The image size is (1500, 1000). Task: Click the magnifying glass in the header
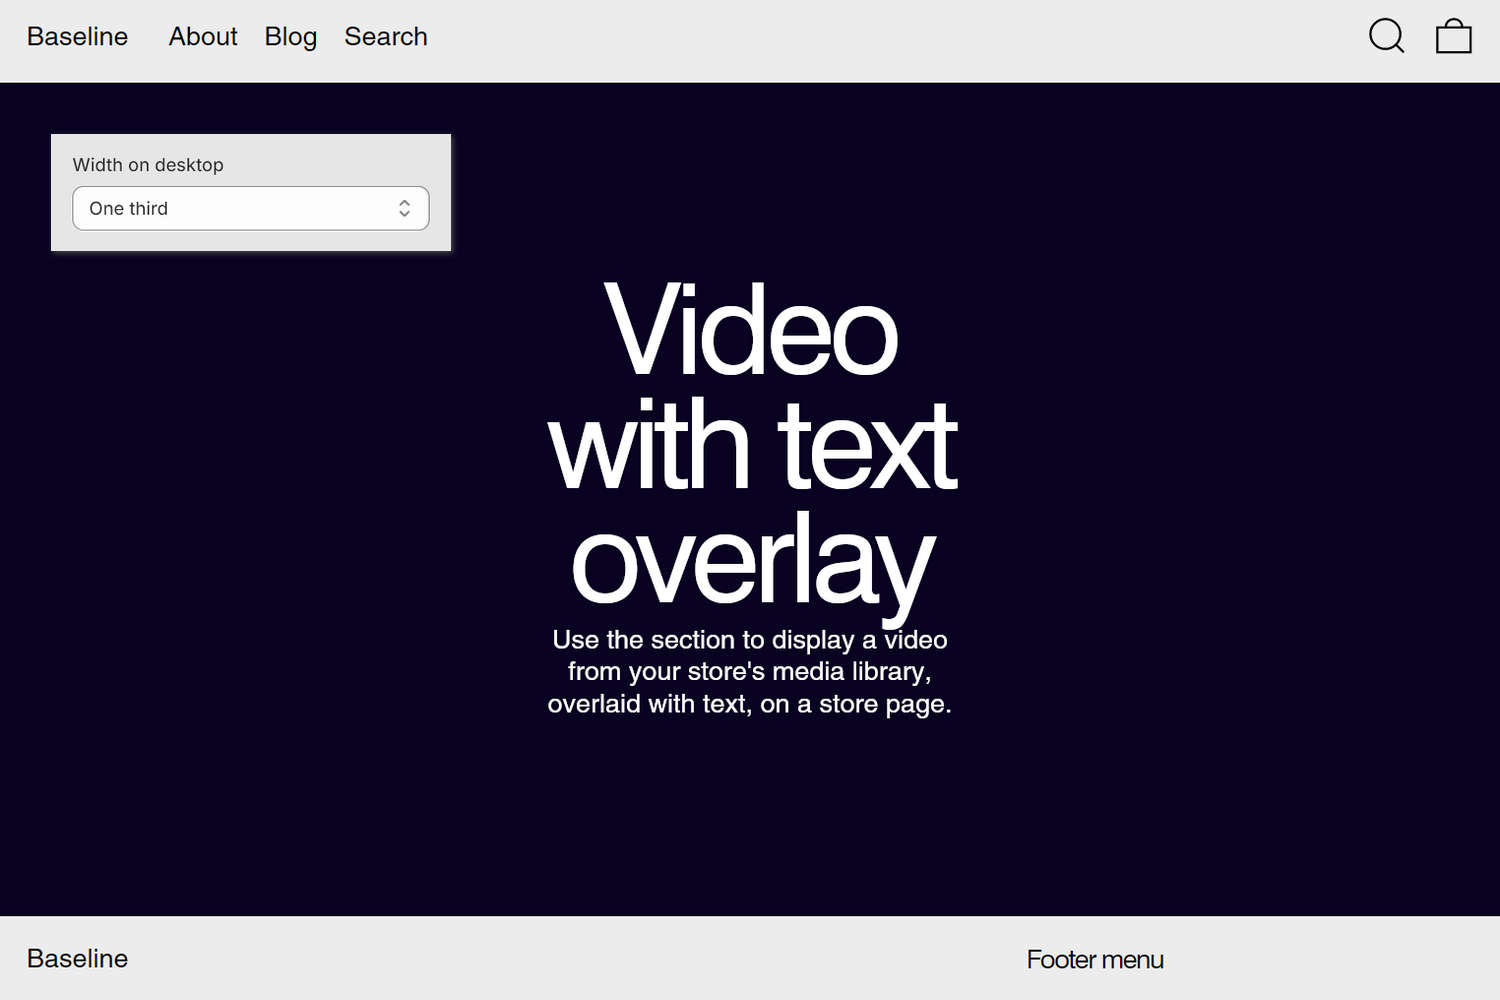(x=1386, y=36)
